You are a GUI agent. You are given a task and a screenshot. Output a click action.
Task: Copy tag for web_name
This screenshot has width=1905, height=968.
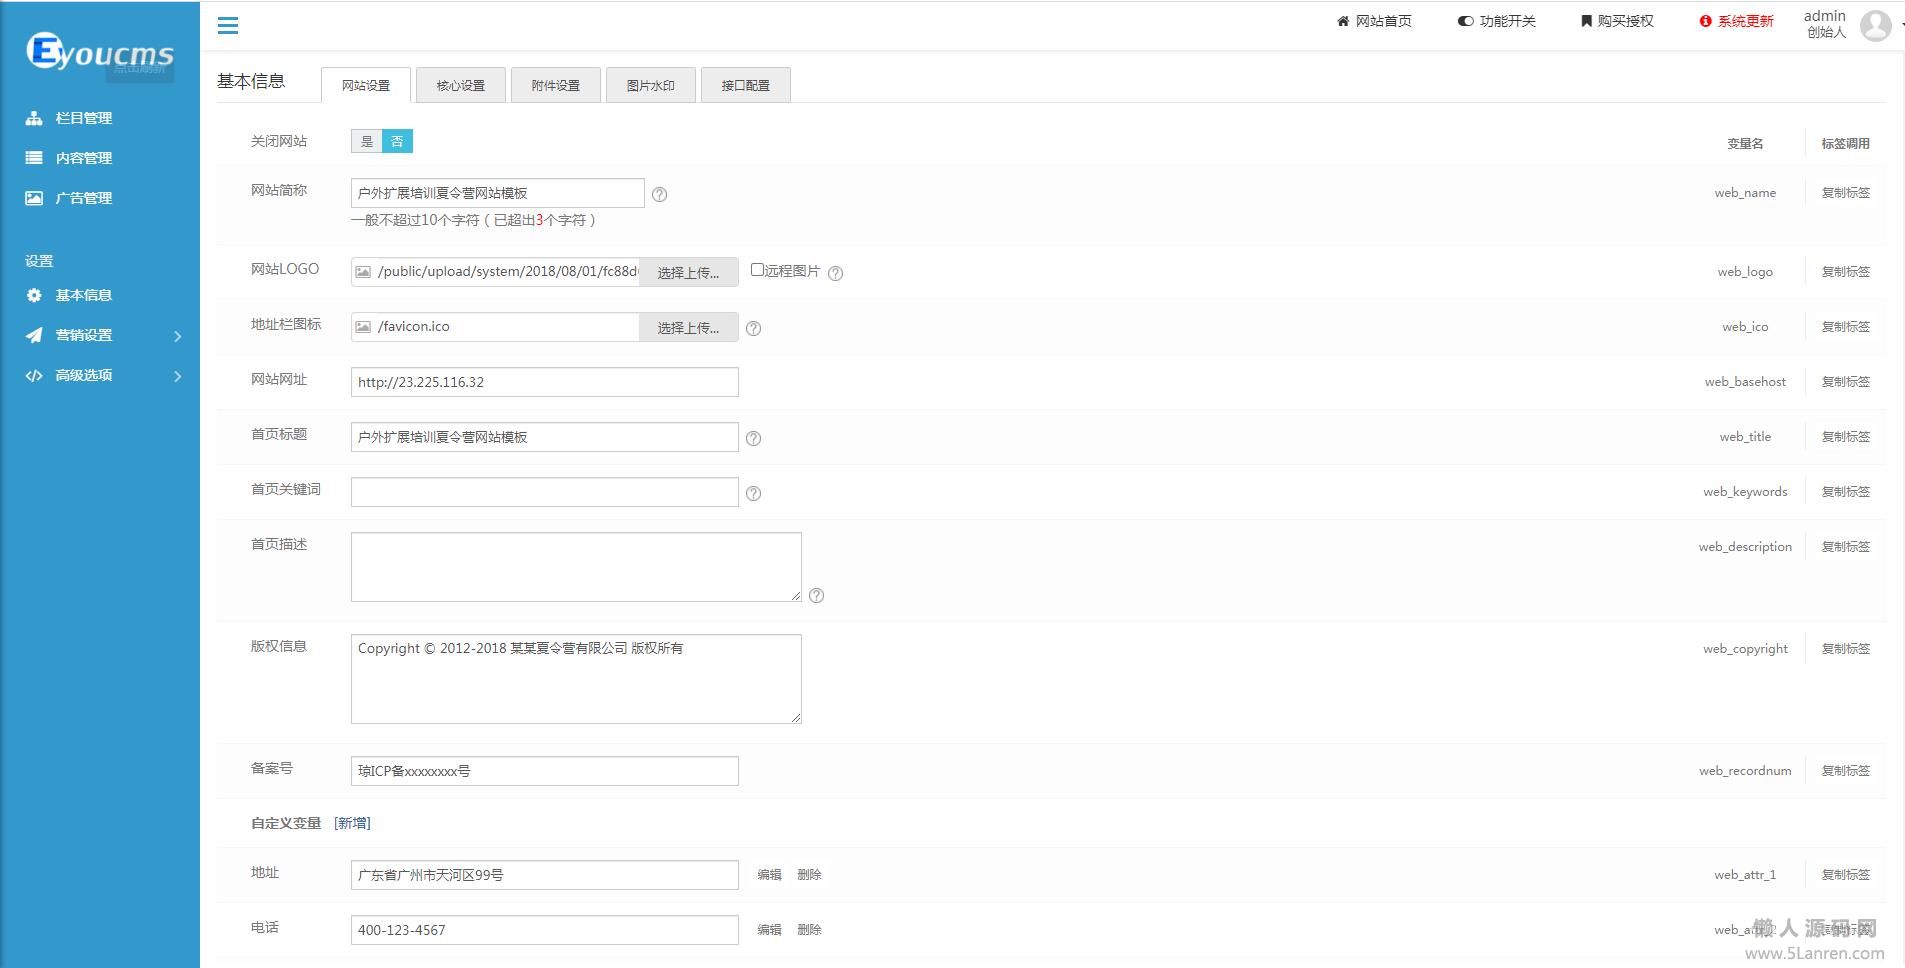pos(1845,193)
